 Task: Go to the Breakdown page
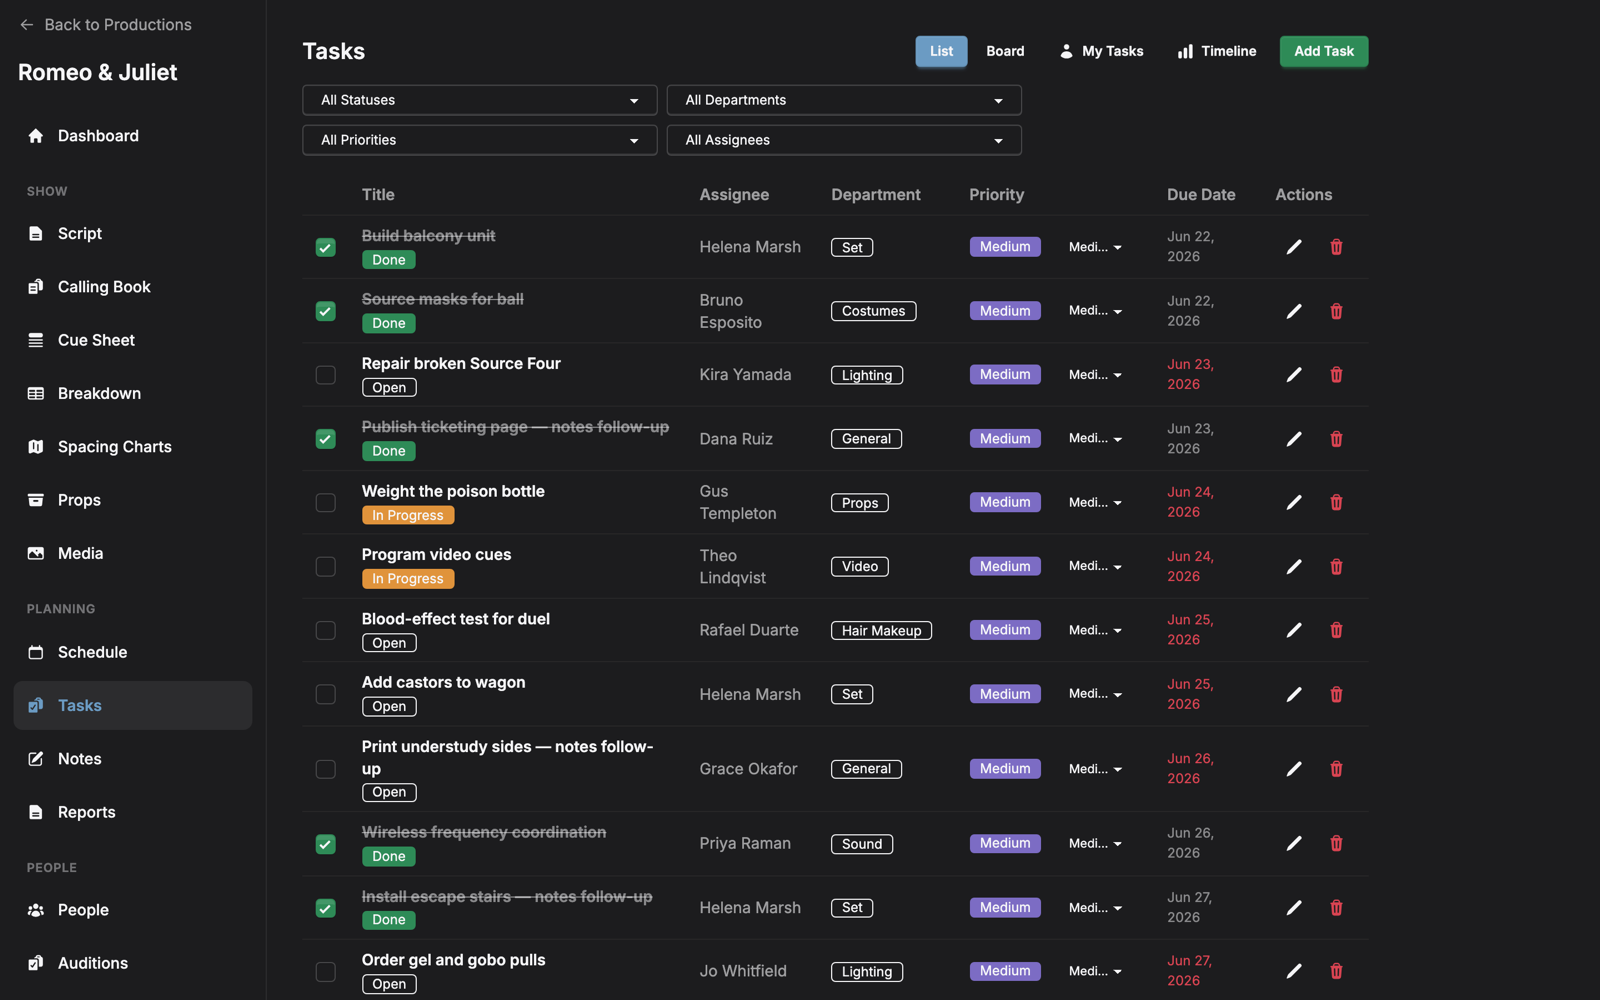133,393
